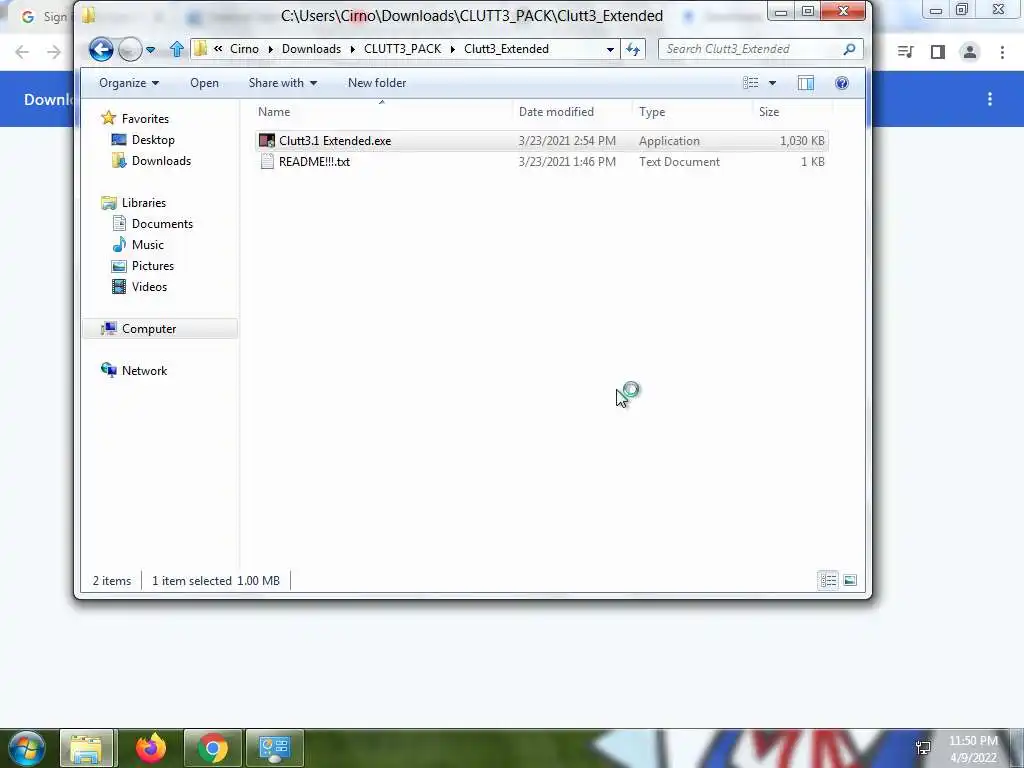Open the Share with menu
Screen dimensions: 1024x768
click(x=282, y=83)
